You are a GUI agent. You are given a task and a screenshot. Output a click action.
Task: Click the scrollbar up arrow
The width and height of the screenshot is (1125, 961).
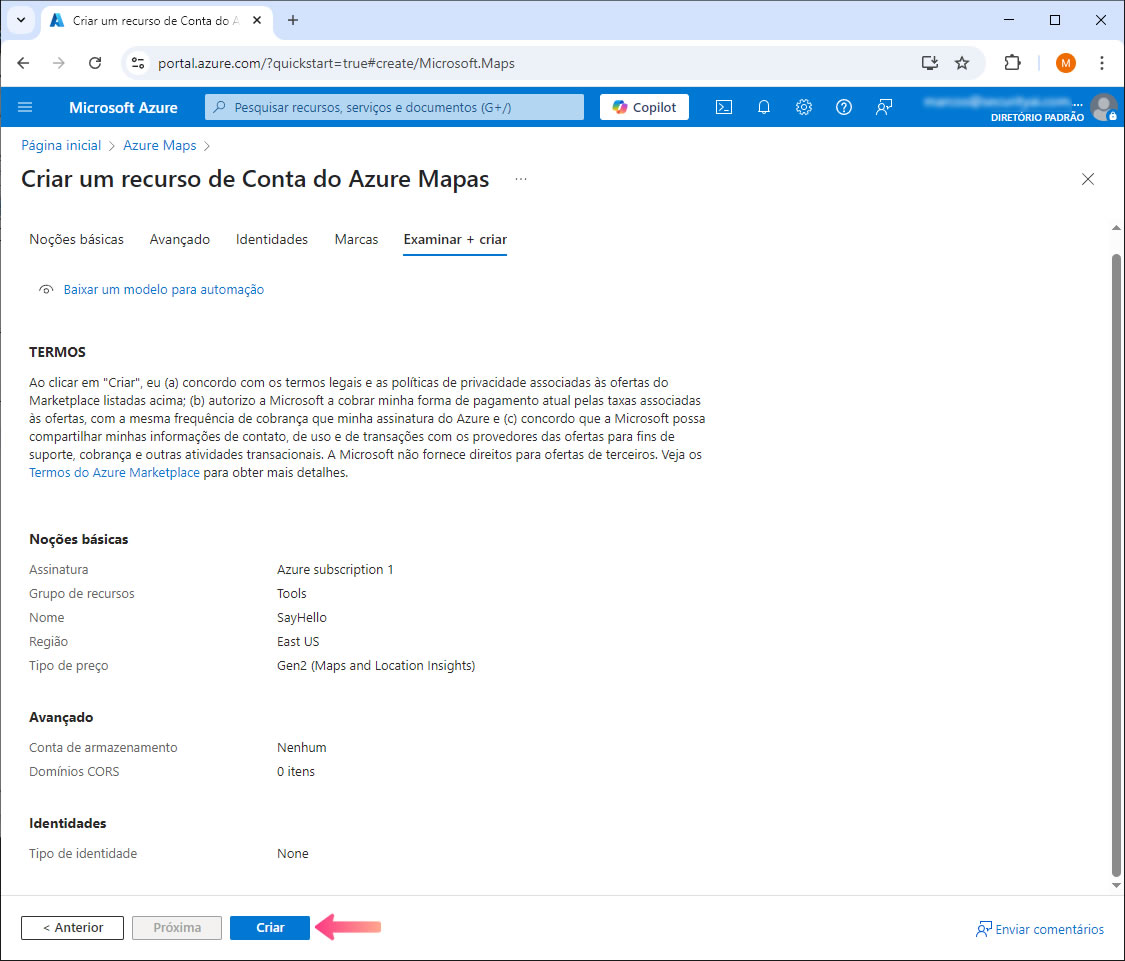pos(1116,228)
